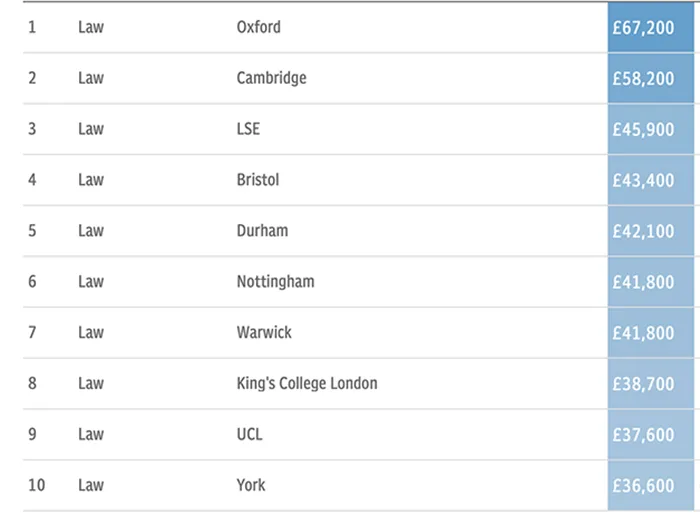Click the £37,600 salary cell
700x515 pixels.
point(651,434)
